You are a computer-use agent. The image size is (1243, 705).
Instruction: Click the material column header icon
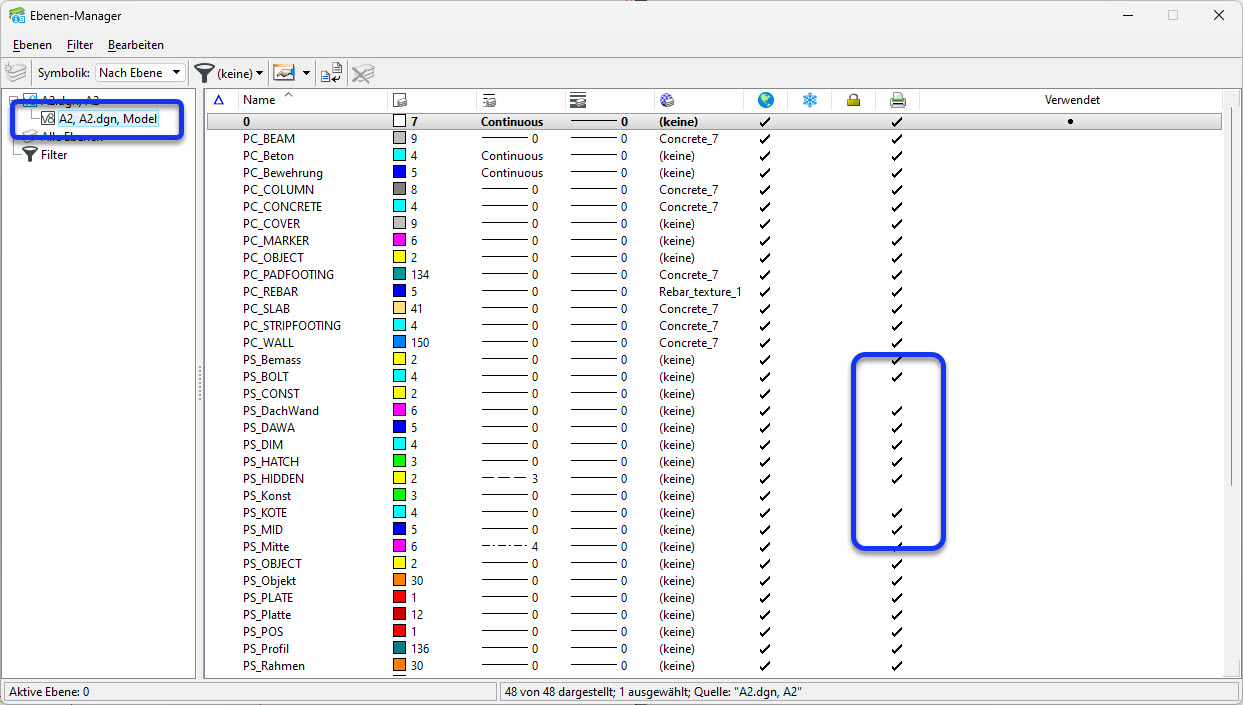point(667,100)
